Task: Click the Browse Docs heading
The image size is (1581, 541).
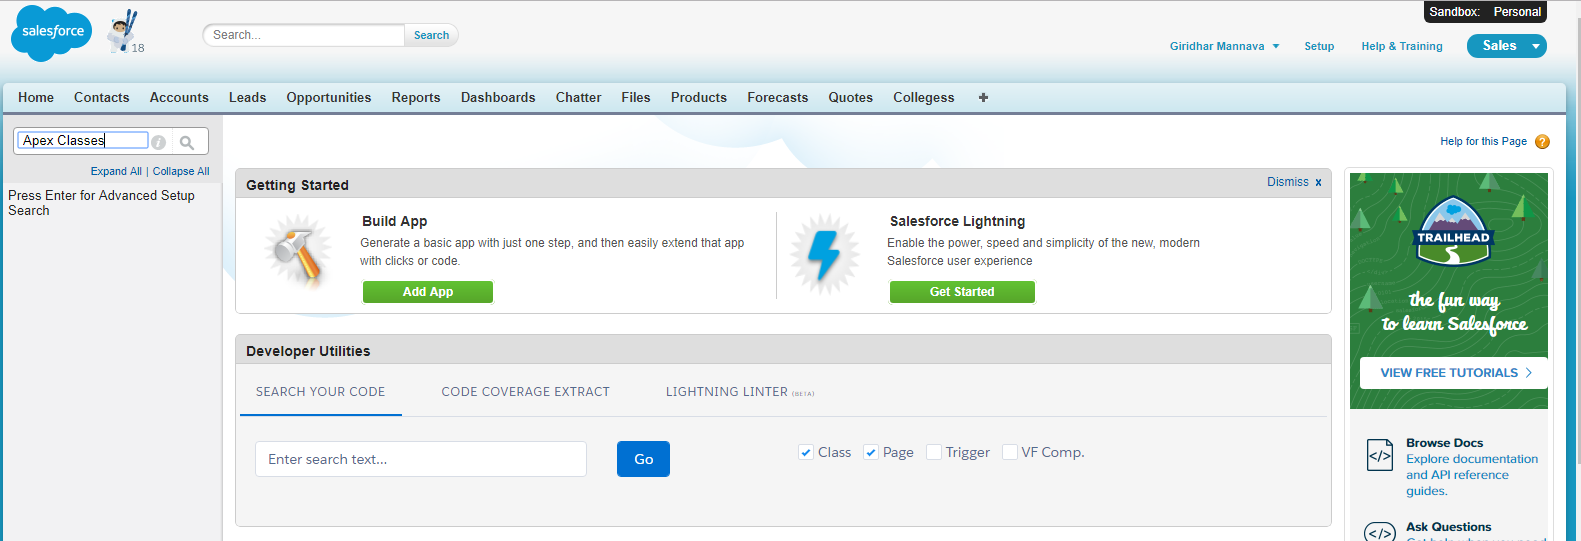Action: coord(1444,443)
